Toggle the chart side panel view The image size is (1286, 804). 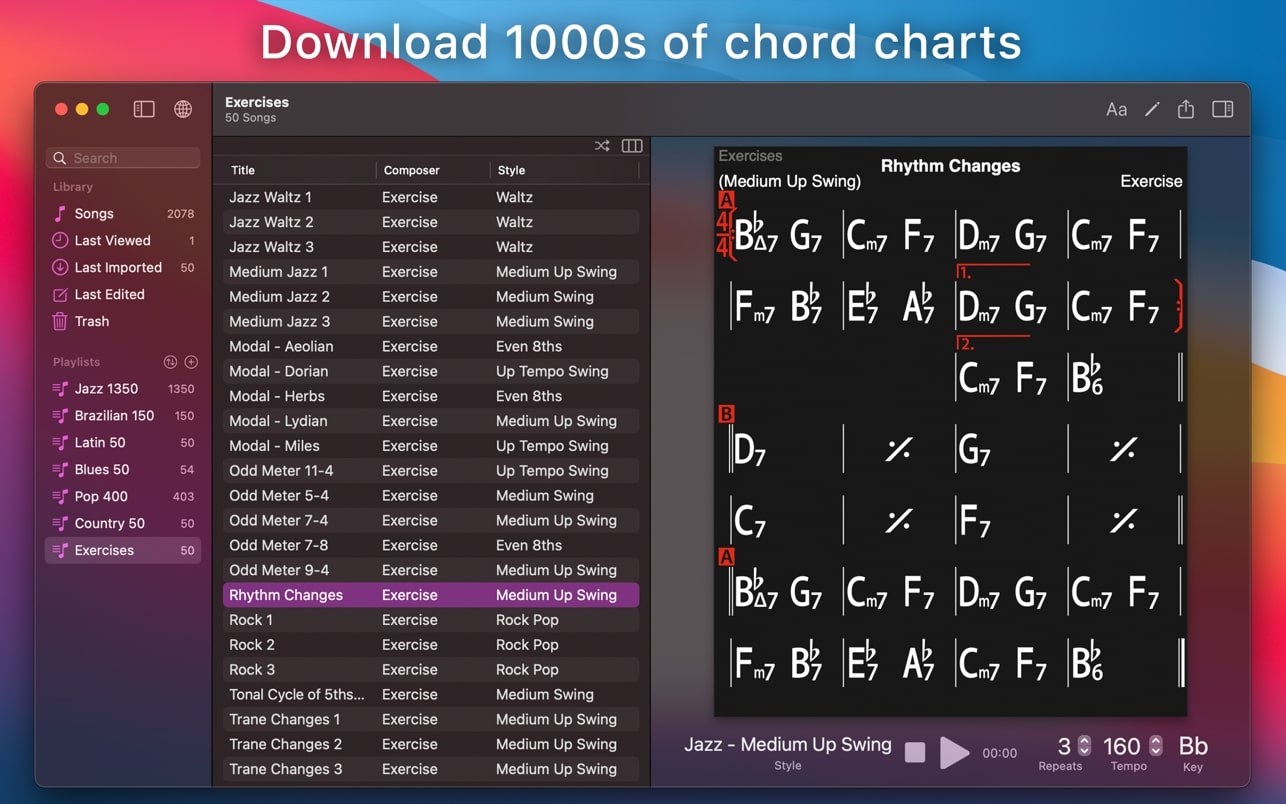tap(1222, 109)
